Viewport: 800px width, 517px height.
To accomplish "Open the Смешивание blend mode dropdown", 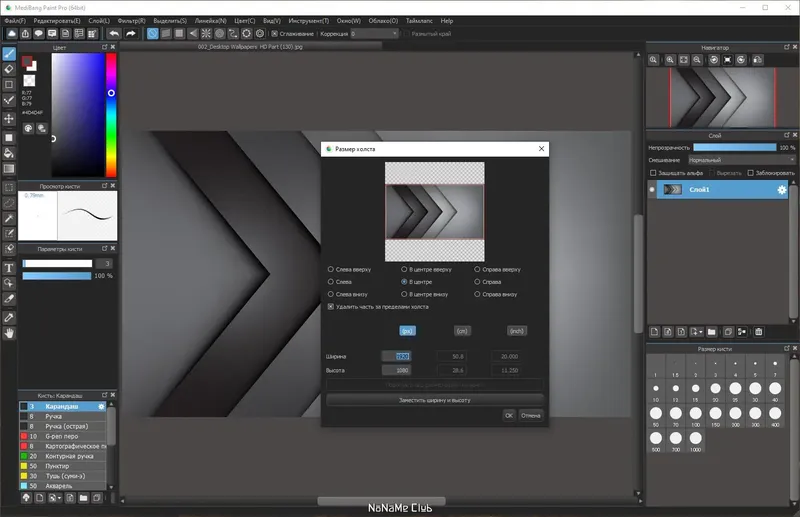I will pyautogui.click(x=741, y=160).
